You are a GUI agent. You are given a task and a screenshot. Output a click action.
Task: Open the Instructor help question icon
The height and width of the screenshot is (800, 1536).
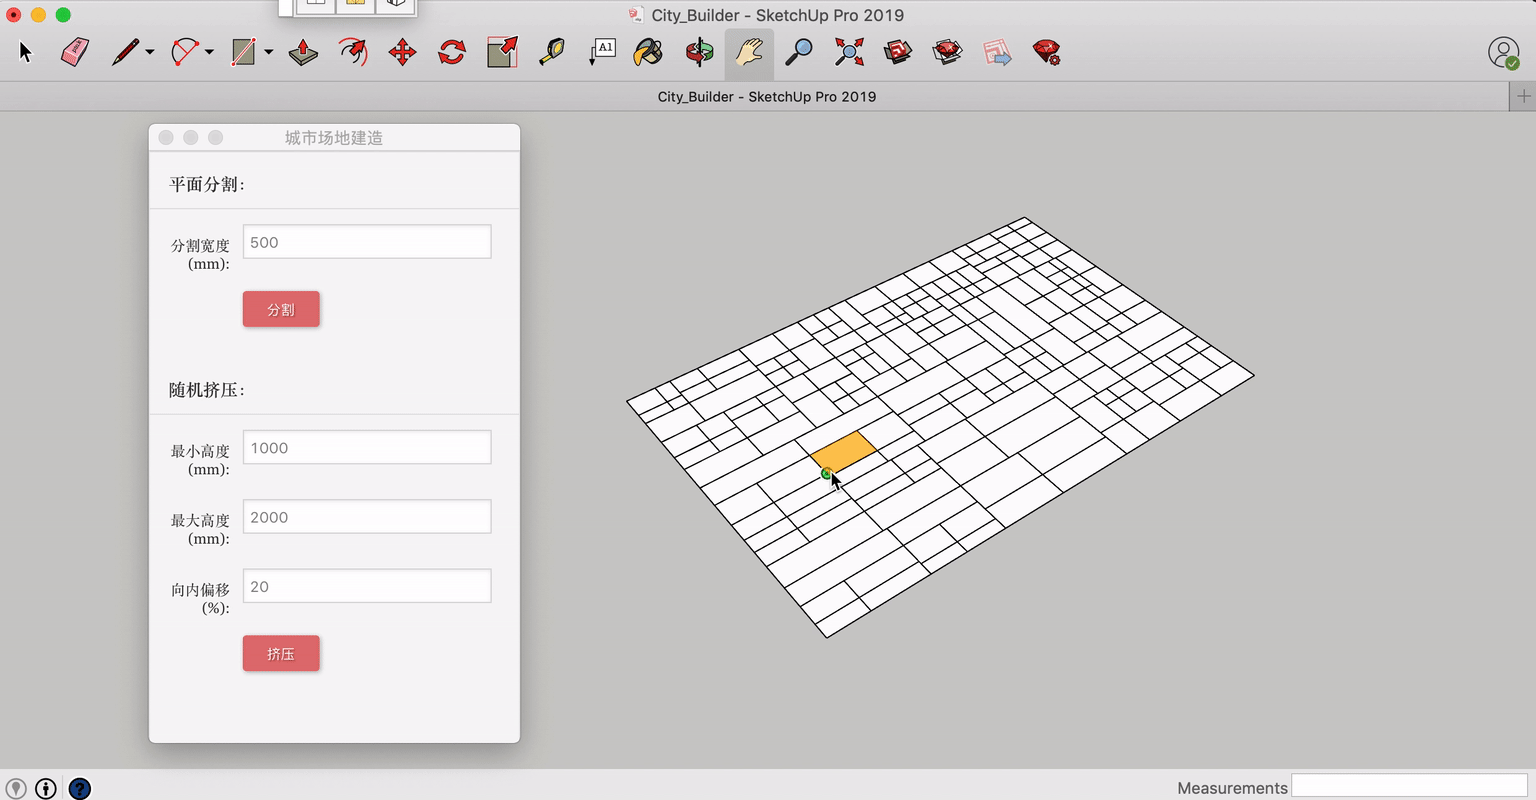pyautogui.click(x=80, y=788)
